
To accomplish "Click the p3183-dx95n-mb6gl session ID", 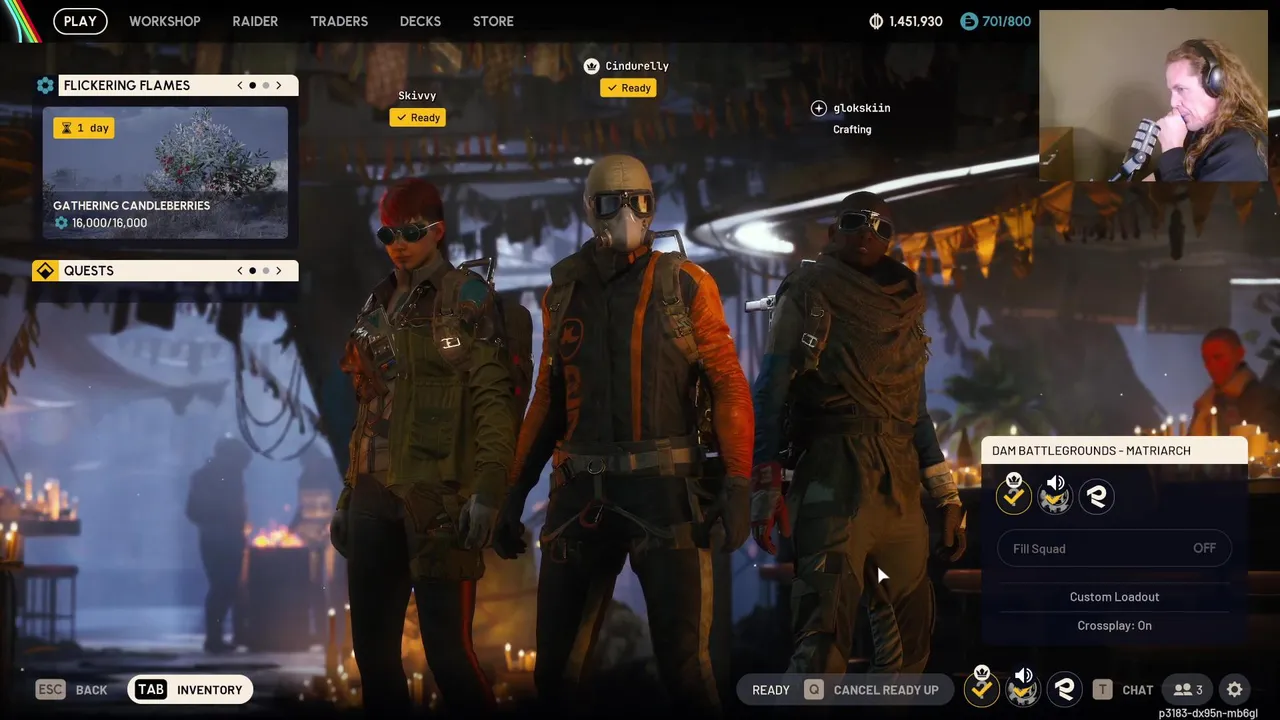I will (x=1208, y=713).
